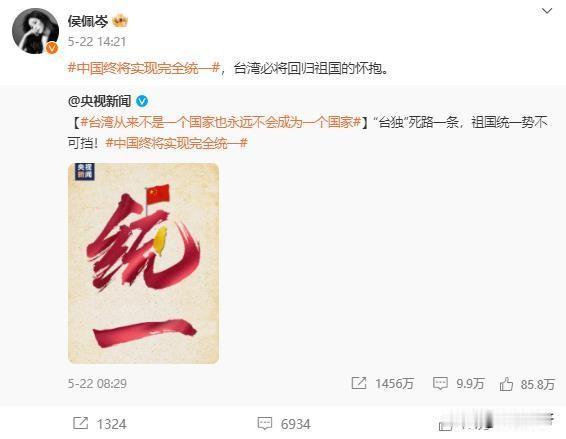This screenshot has width=566, height=439.
Task: Click the crown membership badge icon
Action: 120,21
